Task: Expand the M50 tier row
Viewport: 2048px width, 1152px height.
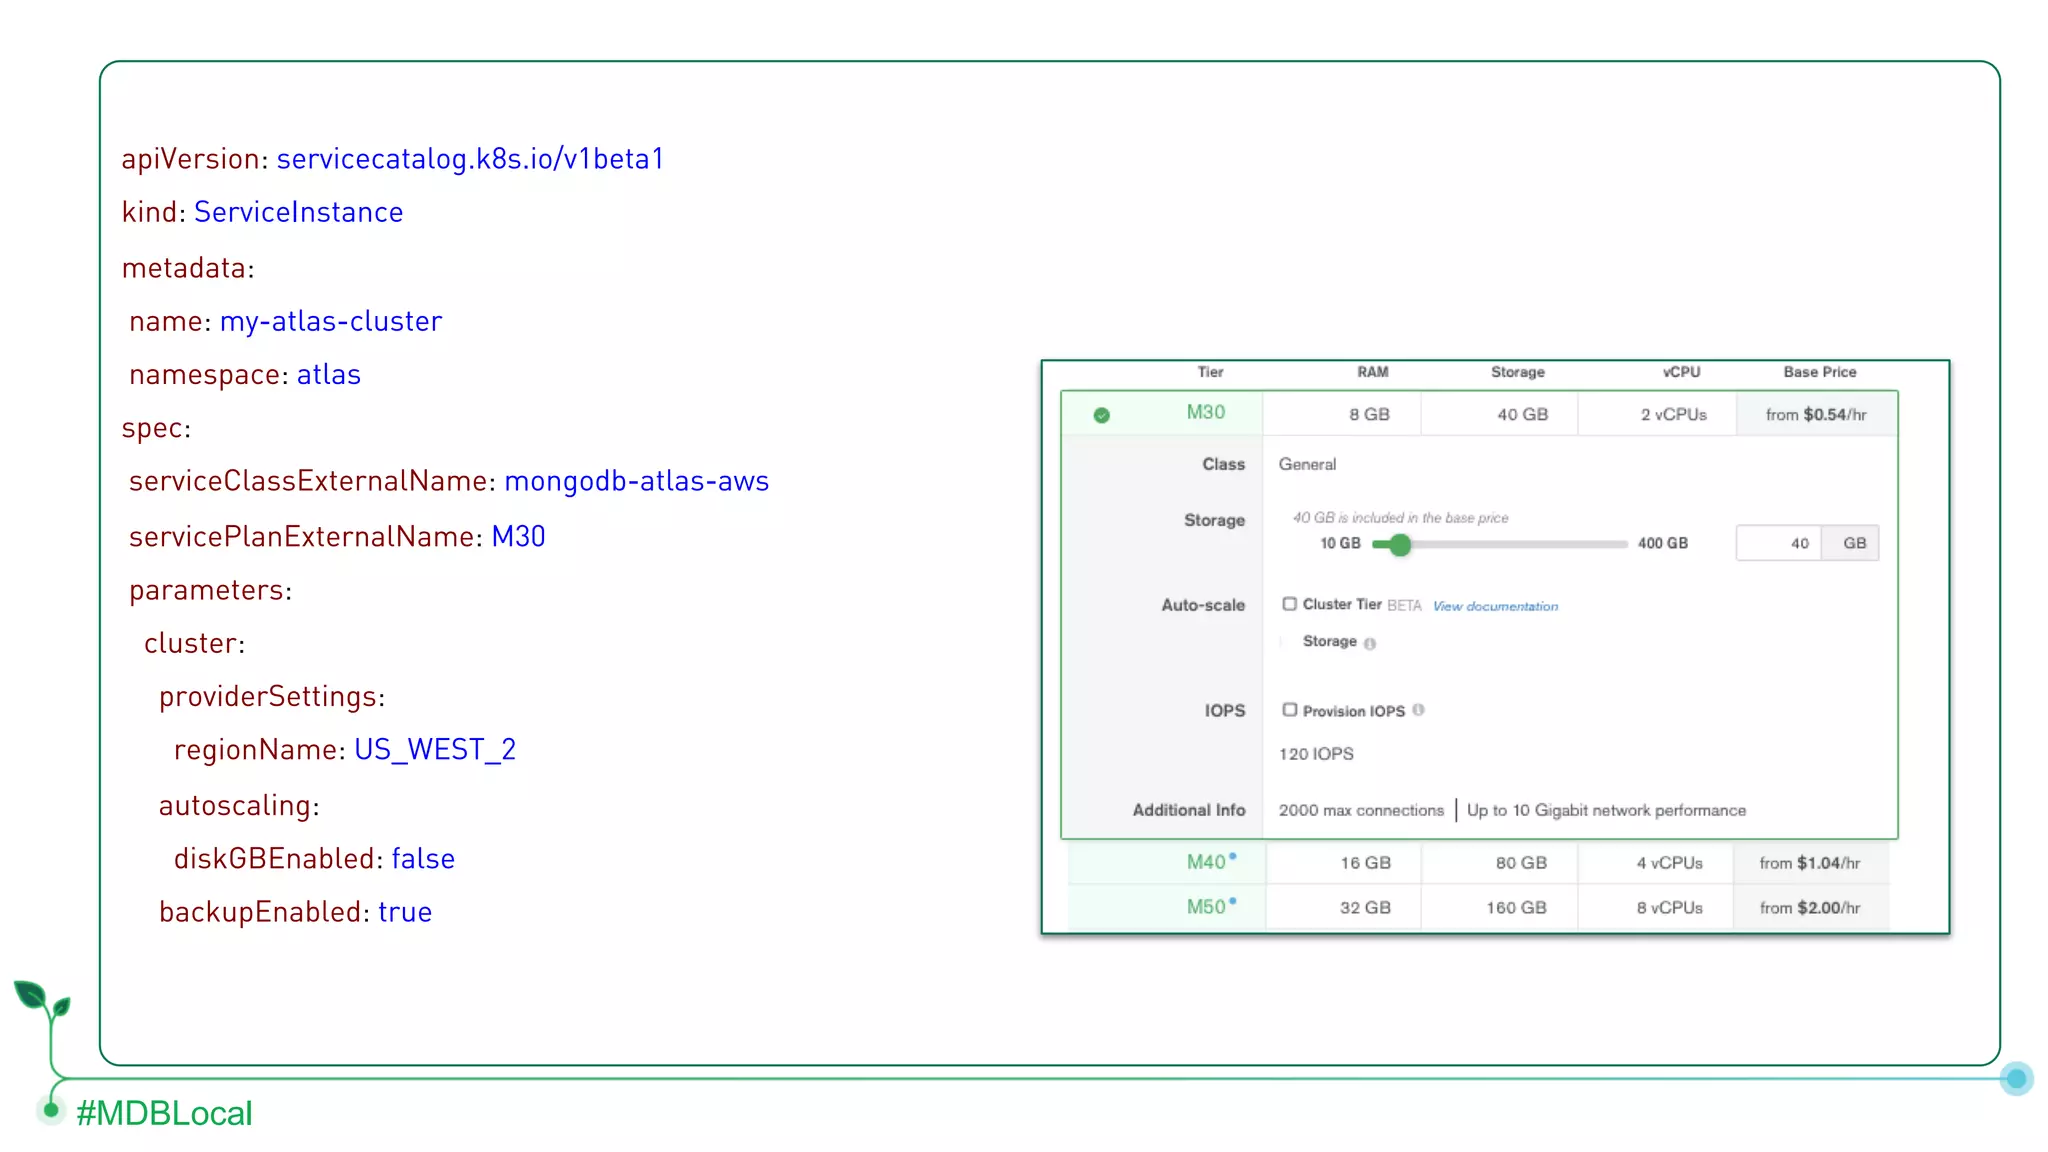Action: click(1205, 907)
